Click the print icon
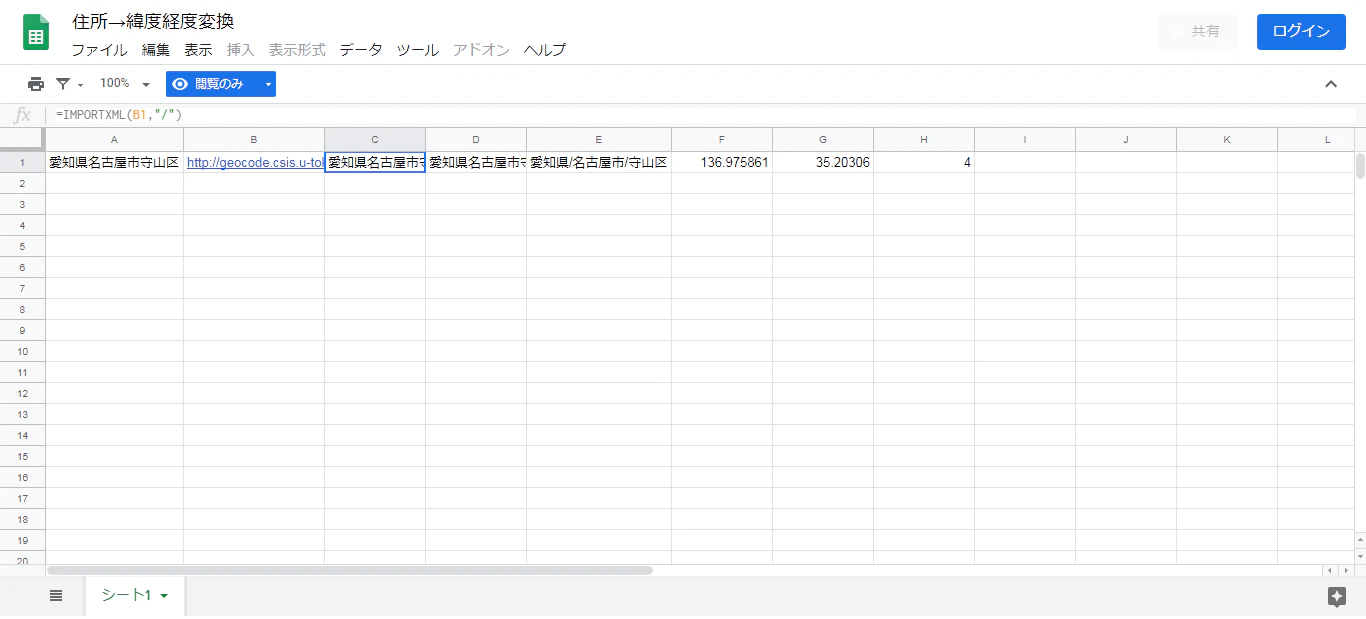Image resolution: width=1366 pixels, height=619 pixels. (x=36, y=84)
